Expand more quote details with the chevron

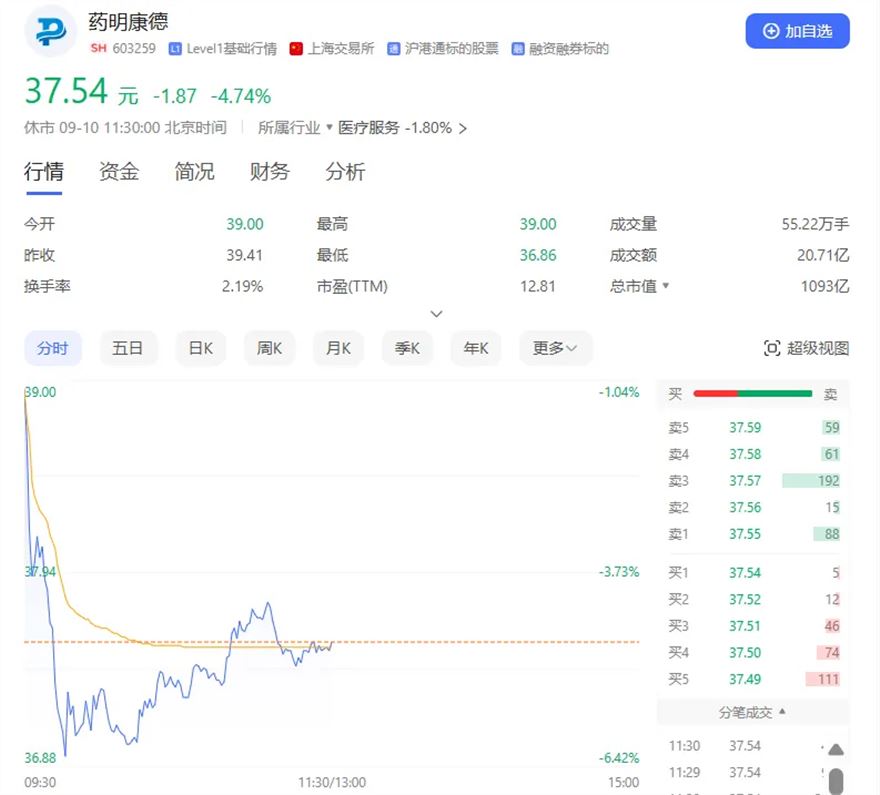(436, 314)
